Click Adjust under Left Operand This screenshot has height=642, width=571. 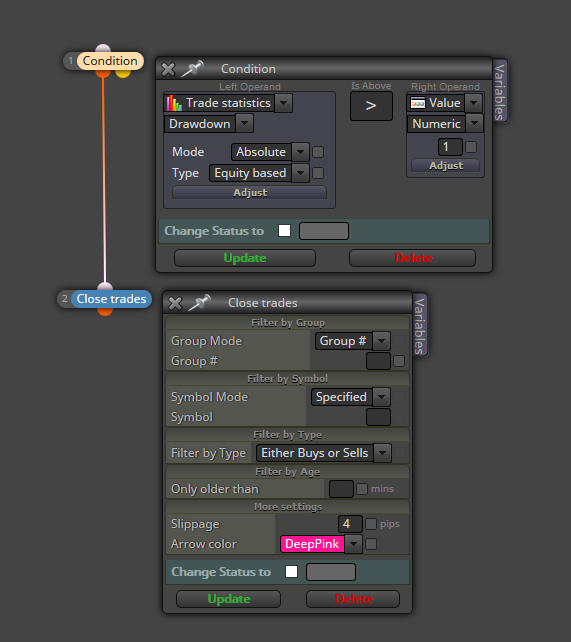point(250,192)
